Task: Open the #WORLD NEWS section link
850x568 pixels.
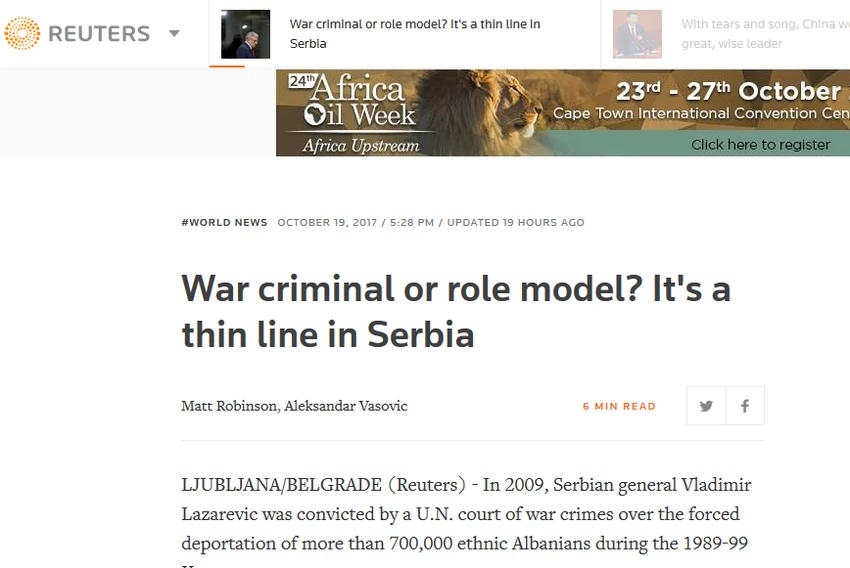Action: [x=224, y=223]
